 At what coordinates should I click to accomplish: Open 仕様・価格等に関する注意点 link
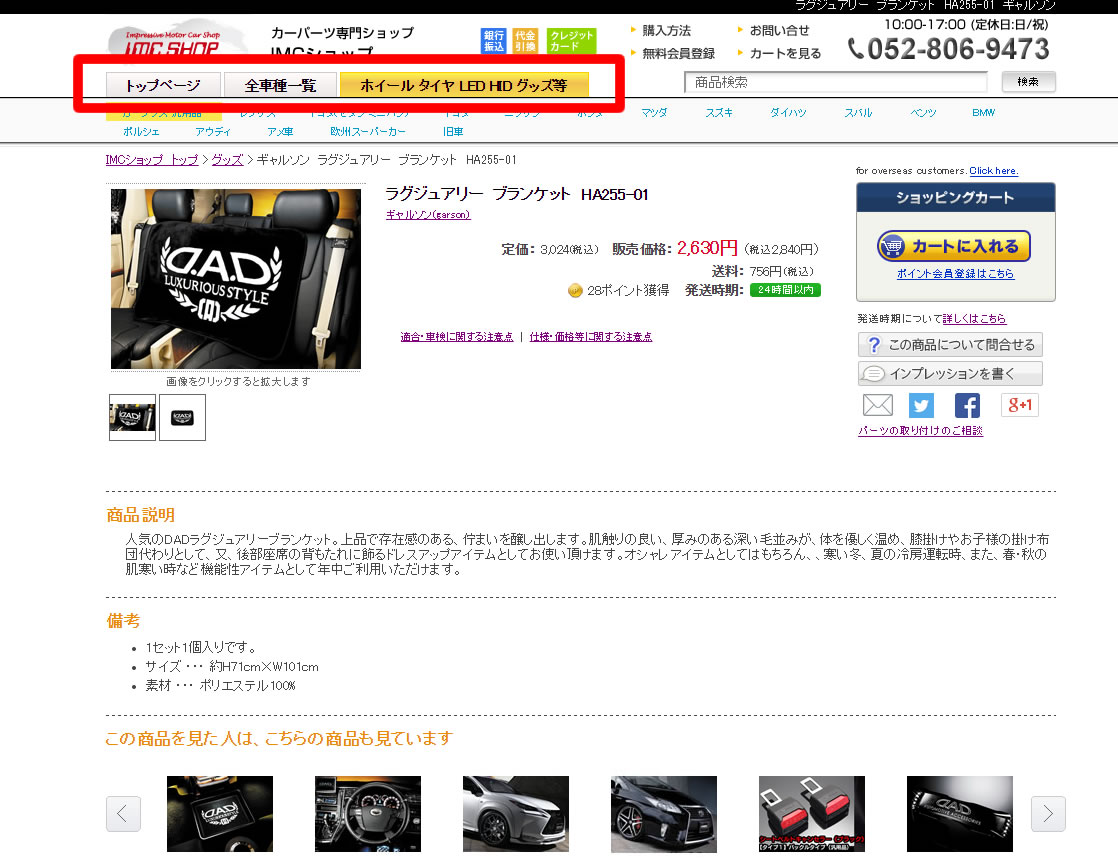(590, 337)
